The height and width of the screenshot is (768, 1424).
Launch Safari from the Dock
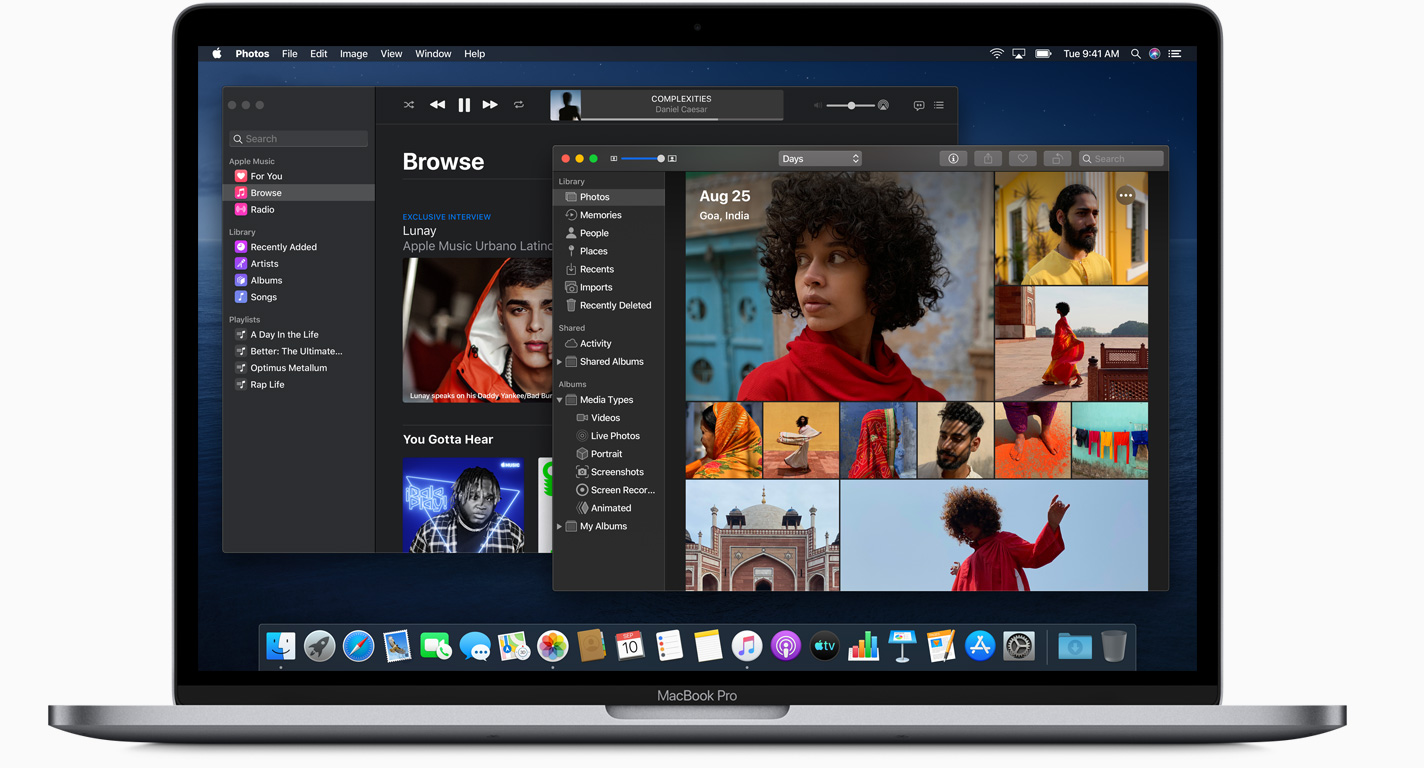(358, 646)
